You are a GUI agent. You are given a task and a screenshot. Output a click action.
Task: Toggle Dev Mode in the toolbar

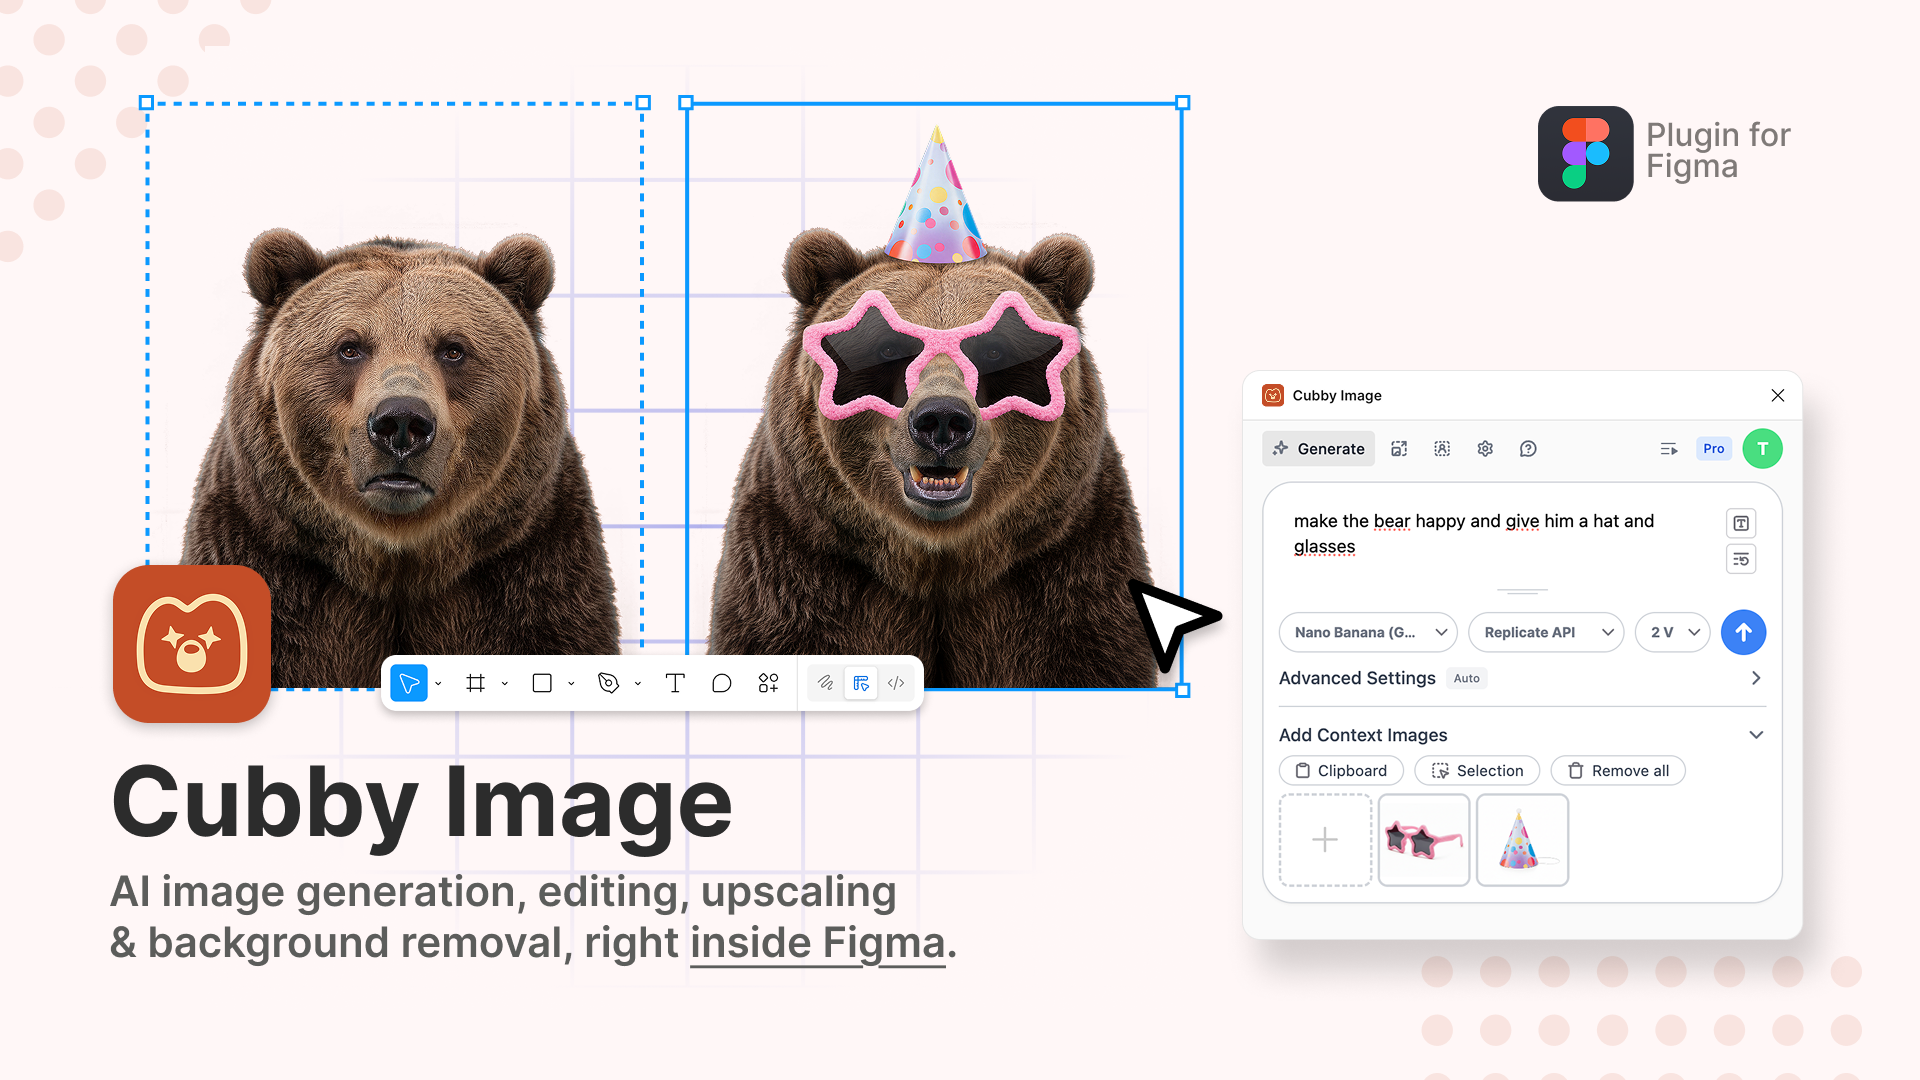tap(861, 683)
